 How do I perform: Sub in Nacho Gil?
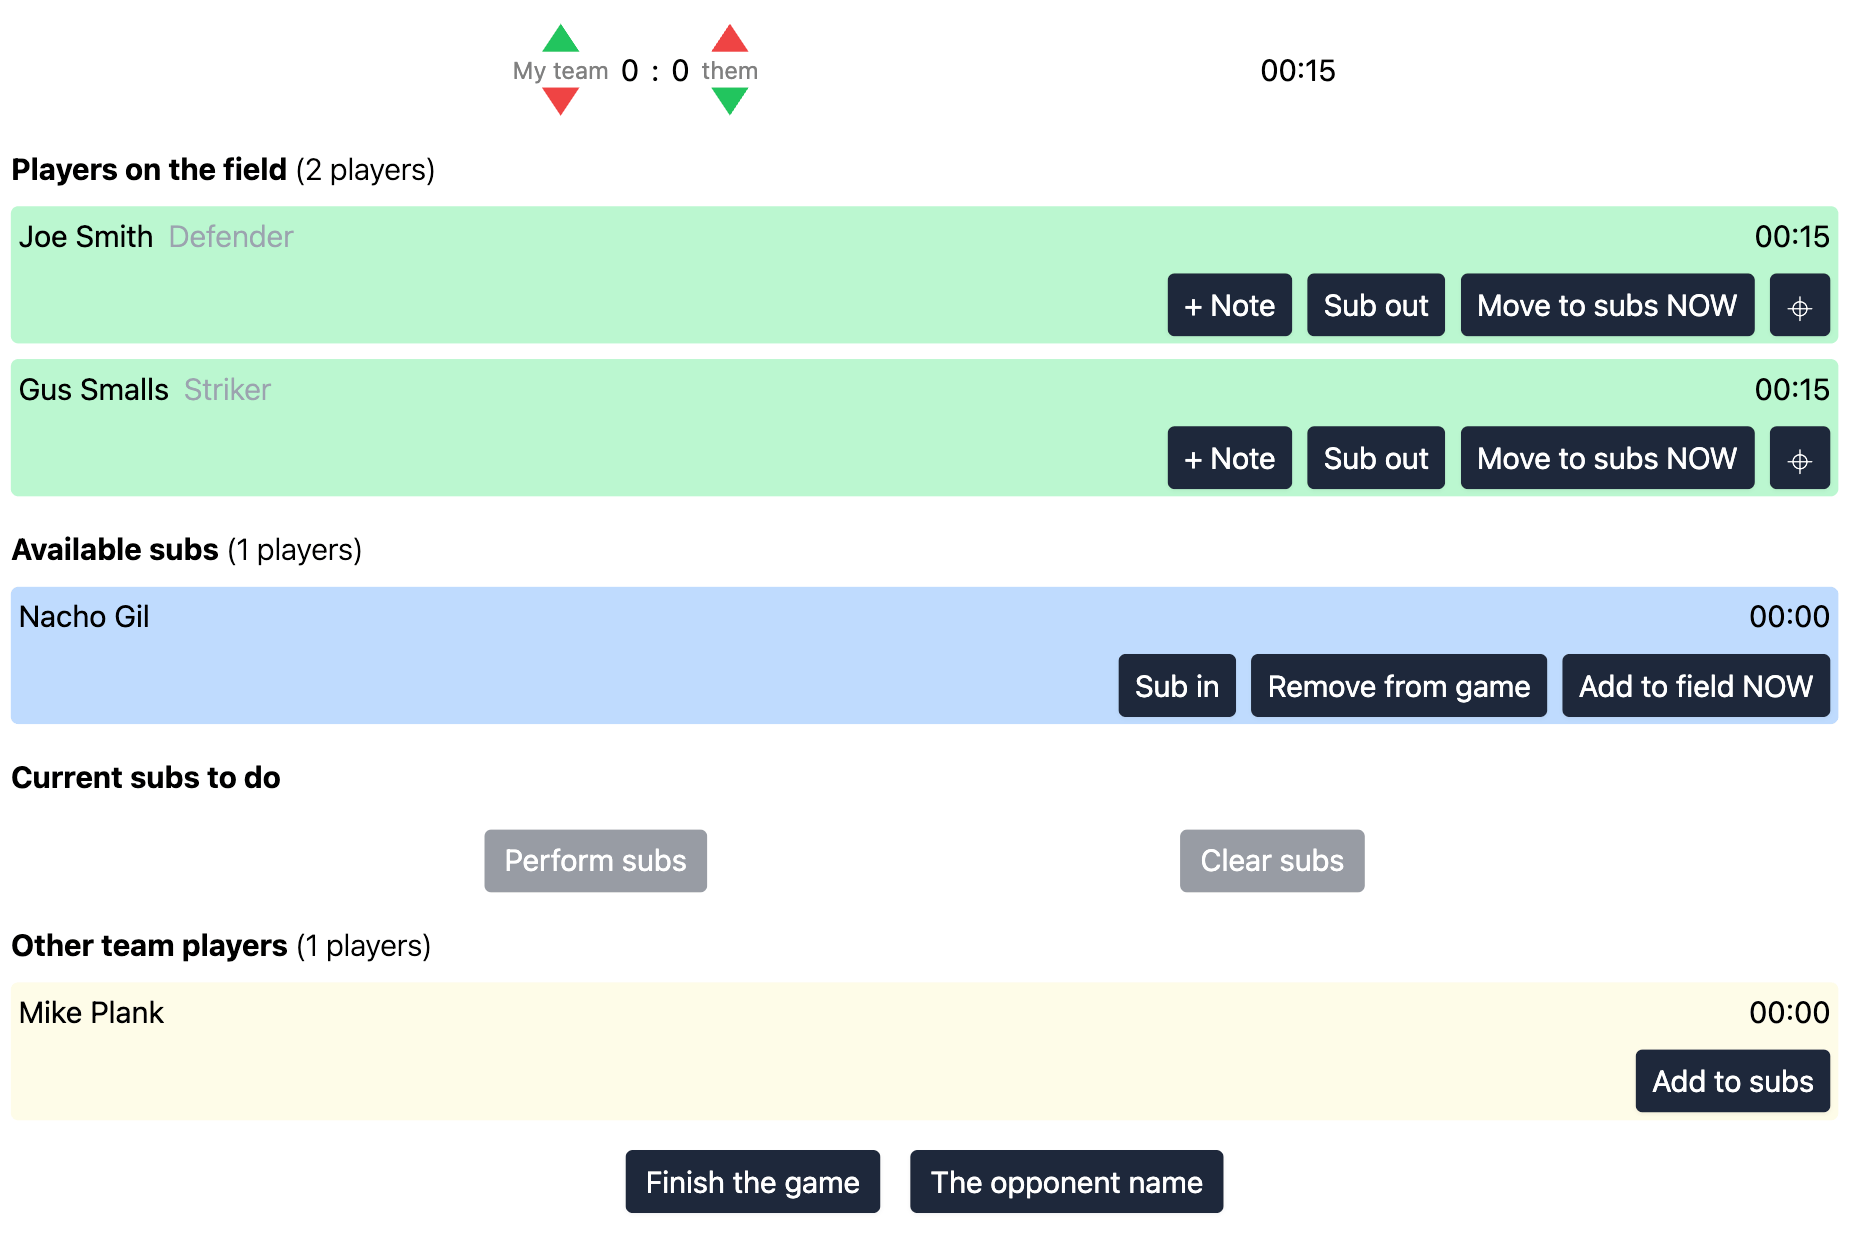(1176, 686)
